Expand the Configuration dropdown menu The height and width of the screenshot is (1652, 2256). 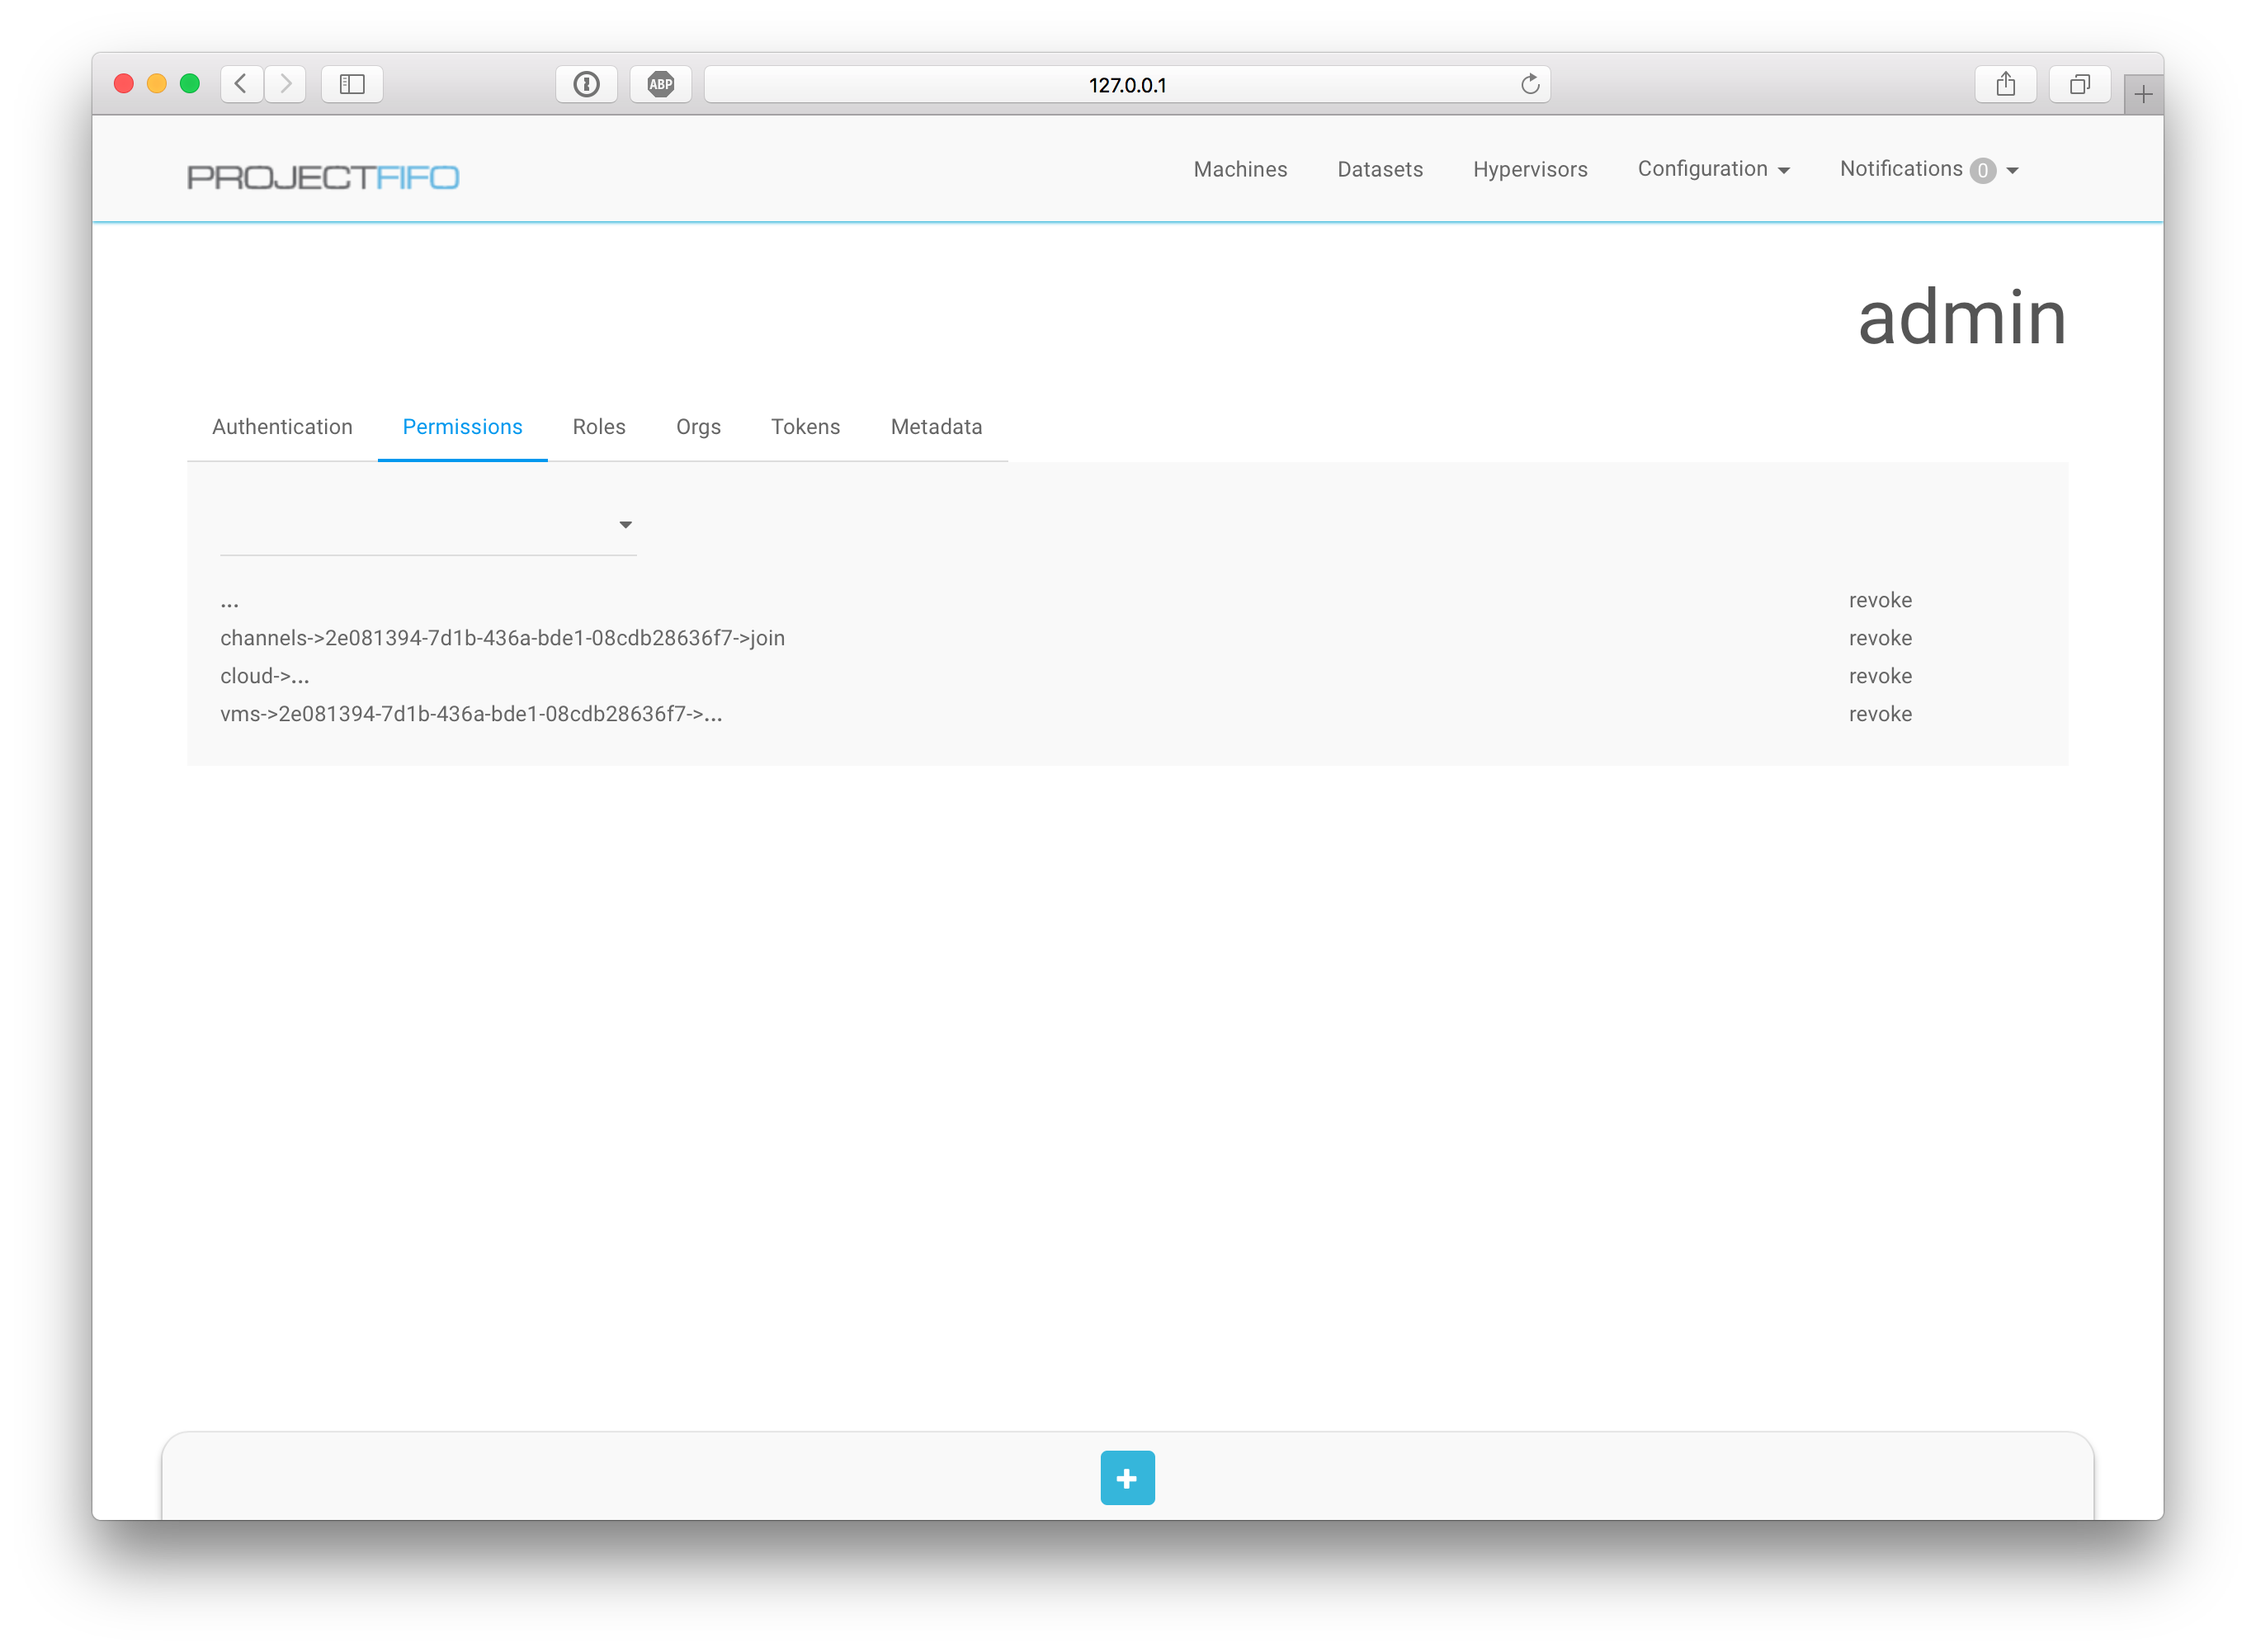click(x=1712, y=169)
